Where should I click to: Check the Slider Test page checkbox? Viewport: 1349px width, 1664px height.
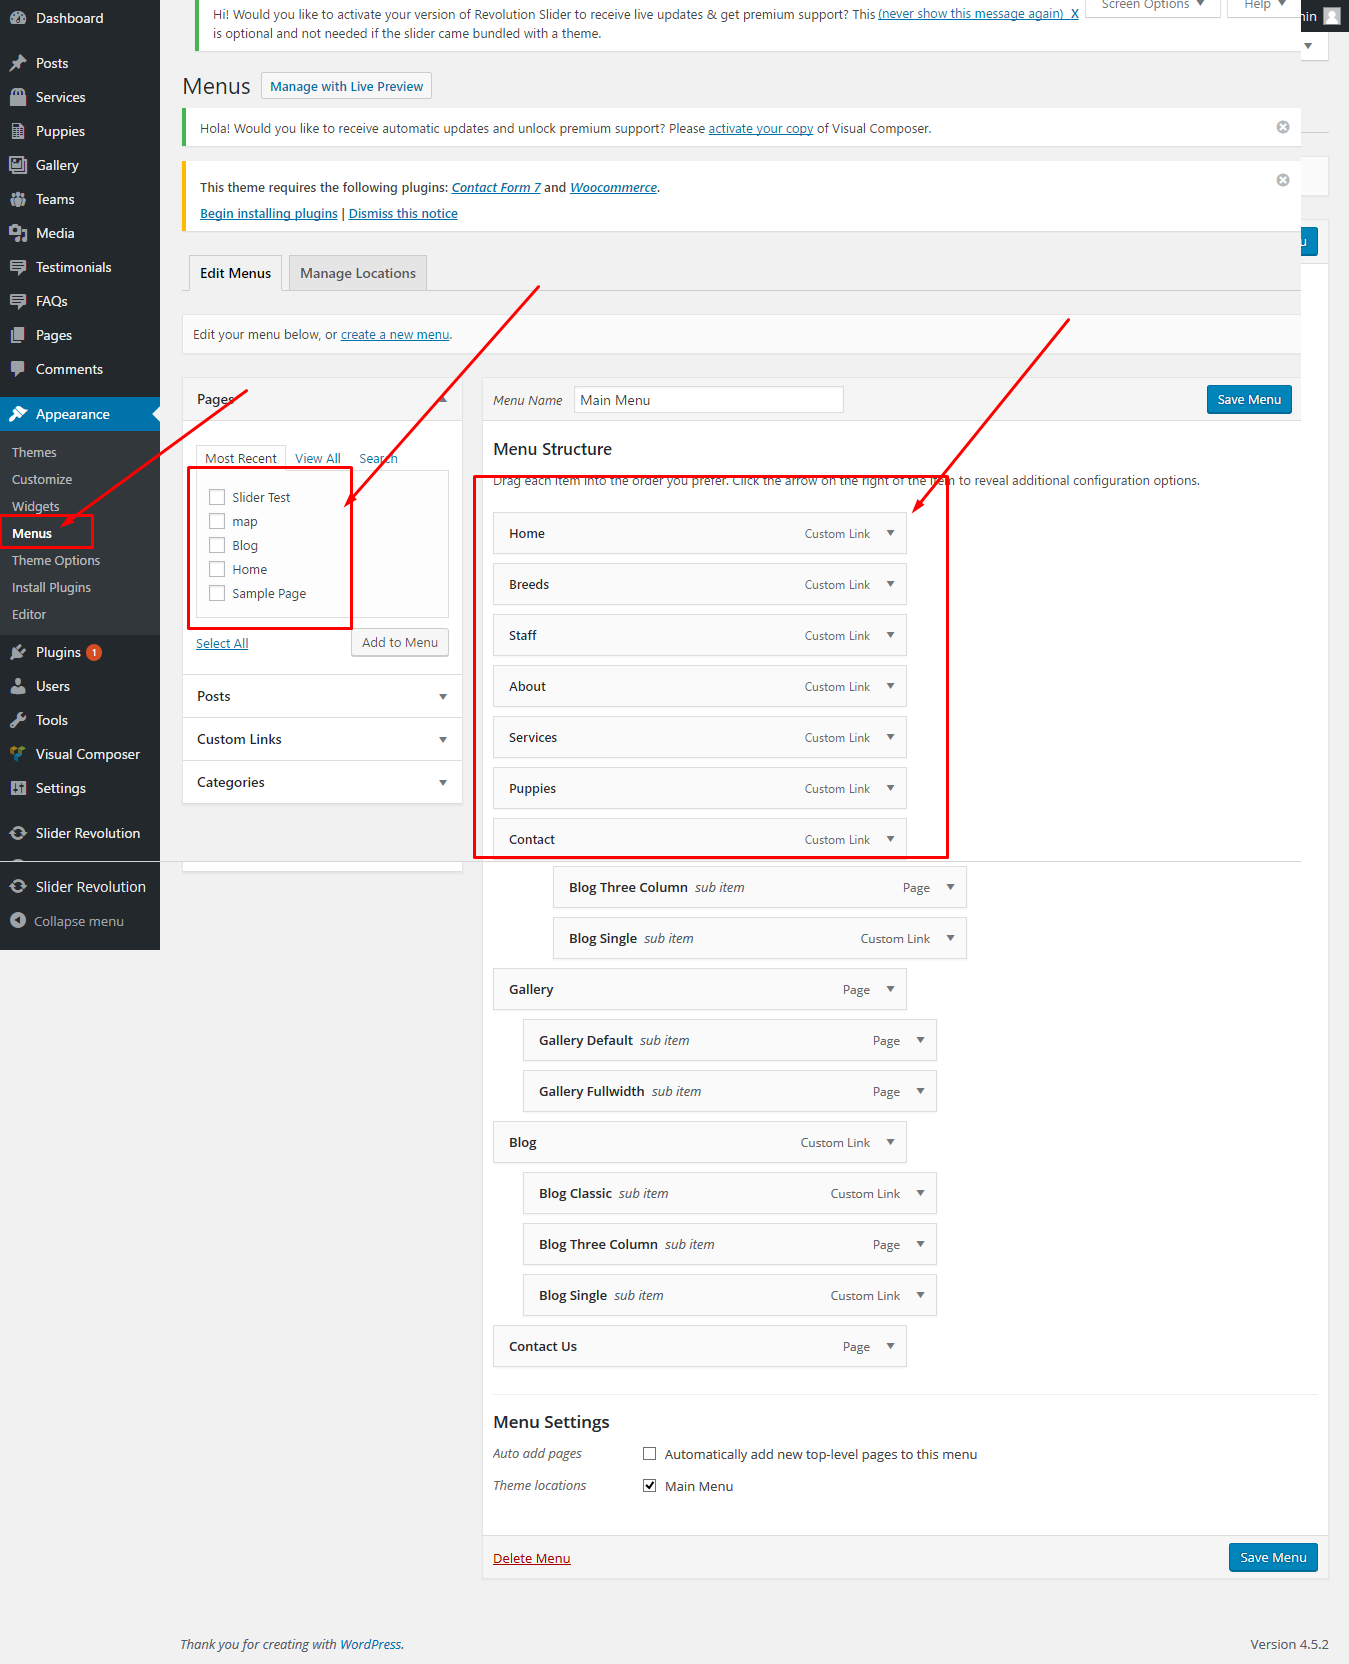pos(217,497)
